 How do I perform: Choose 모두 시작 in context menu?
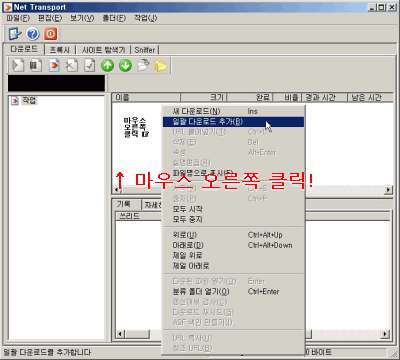[x=233, y=209]
